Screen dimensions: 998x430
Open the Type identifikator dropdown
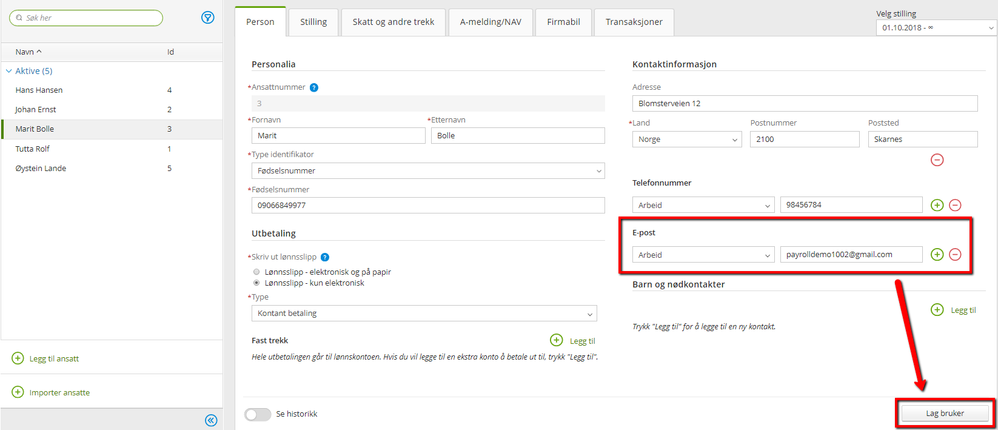tap(428, 171)
